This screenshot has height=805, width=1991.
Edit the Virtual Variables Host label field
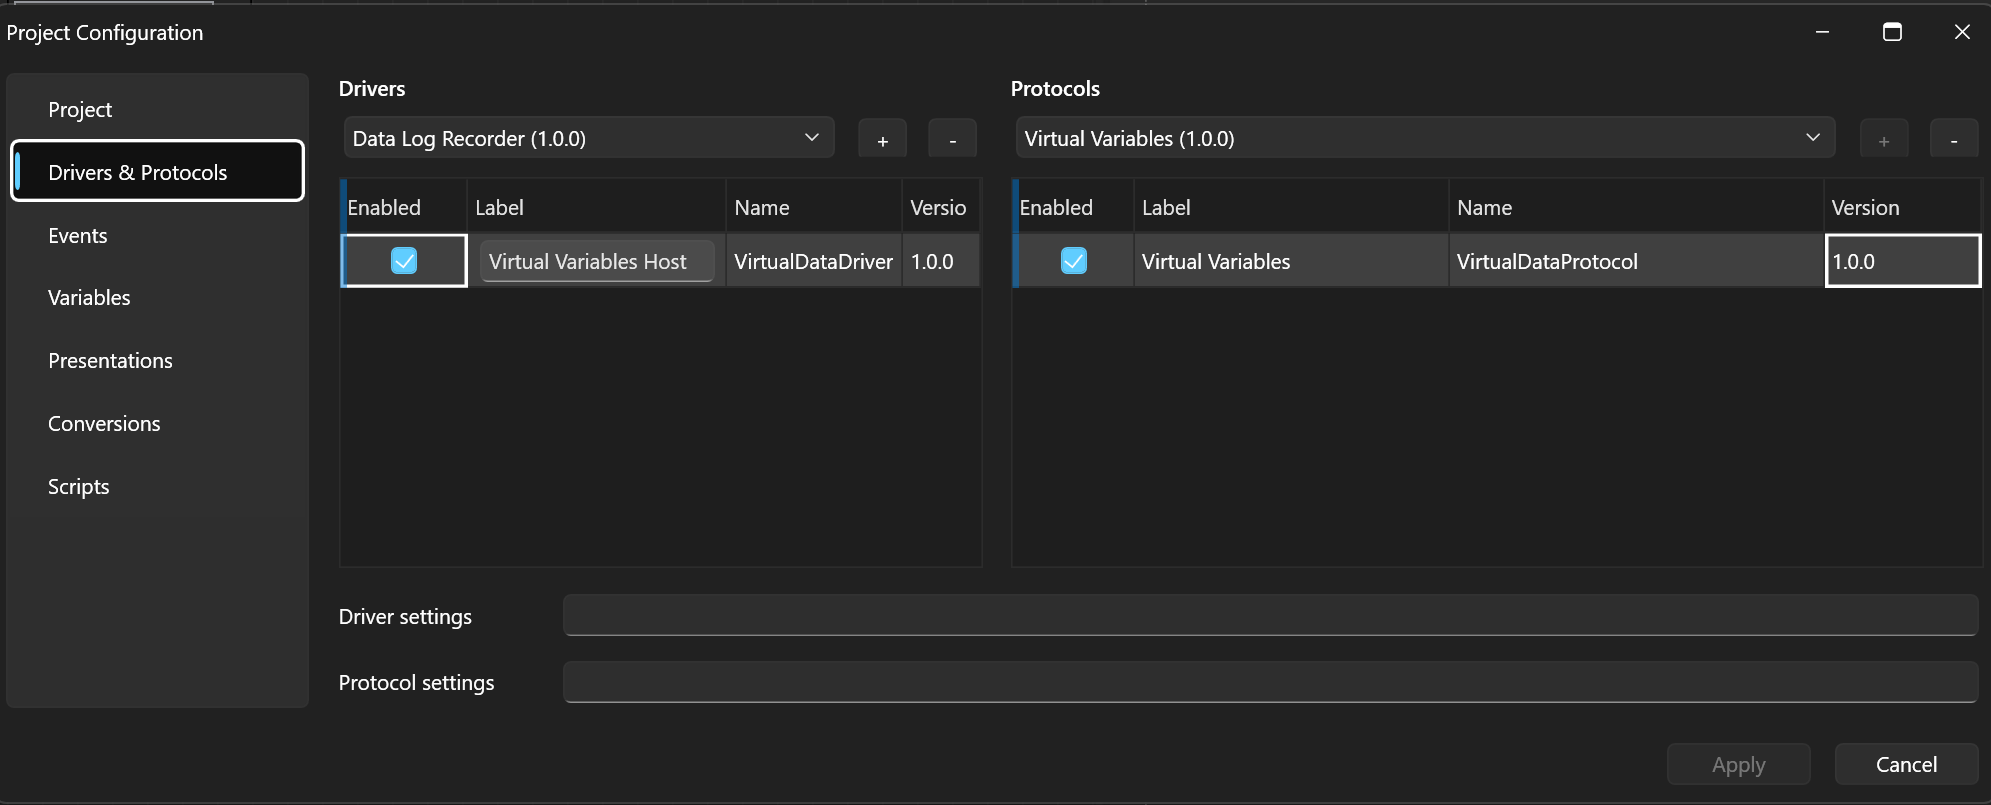pyautogui.click(x=597, y=261)
